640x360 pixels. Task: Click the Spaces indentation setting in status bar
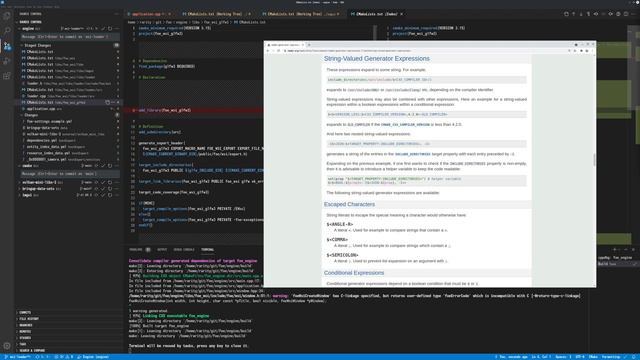pos(563,357)
